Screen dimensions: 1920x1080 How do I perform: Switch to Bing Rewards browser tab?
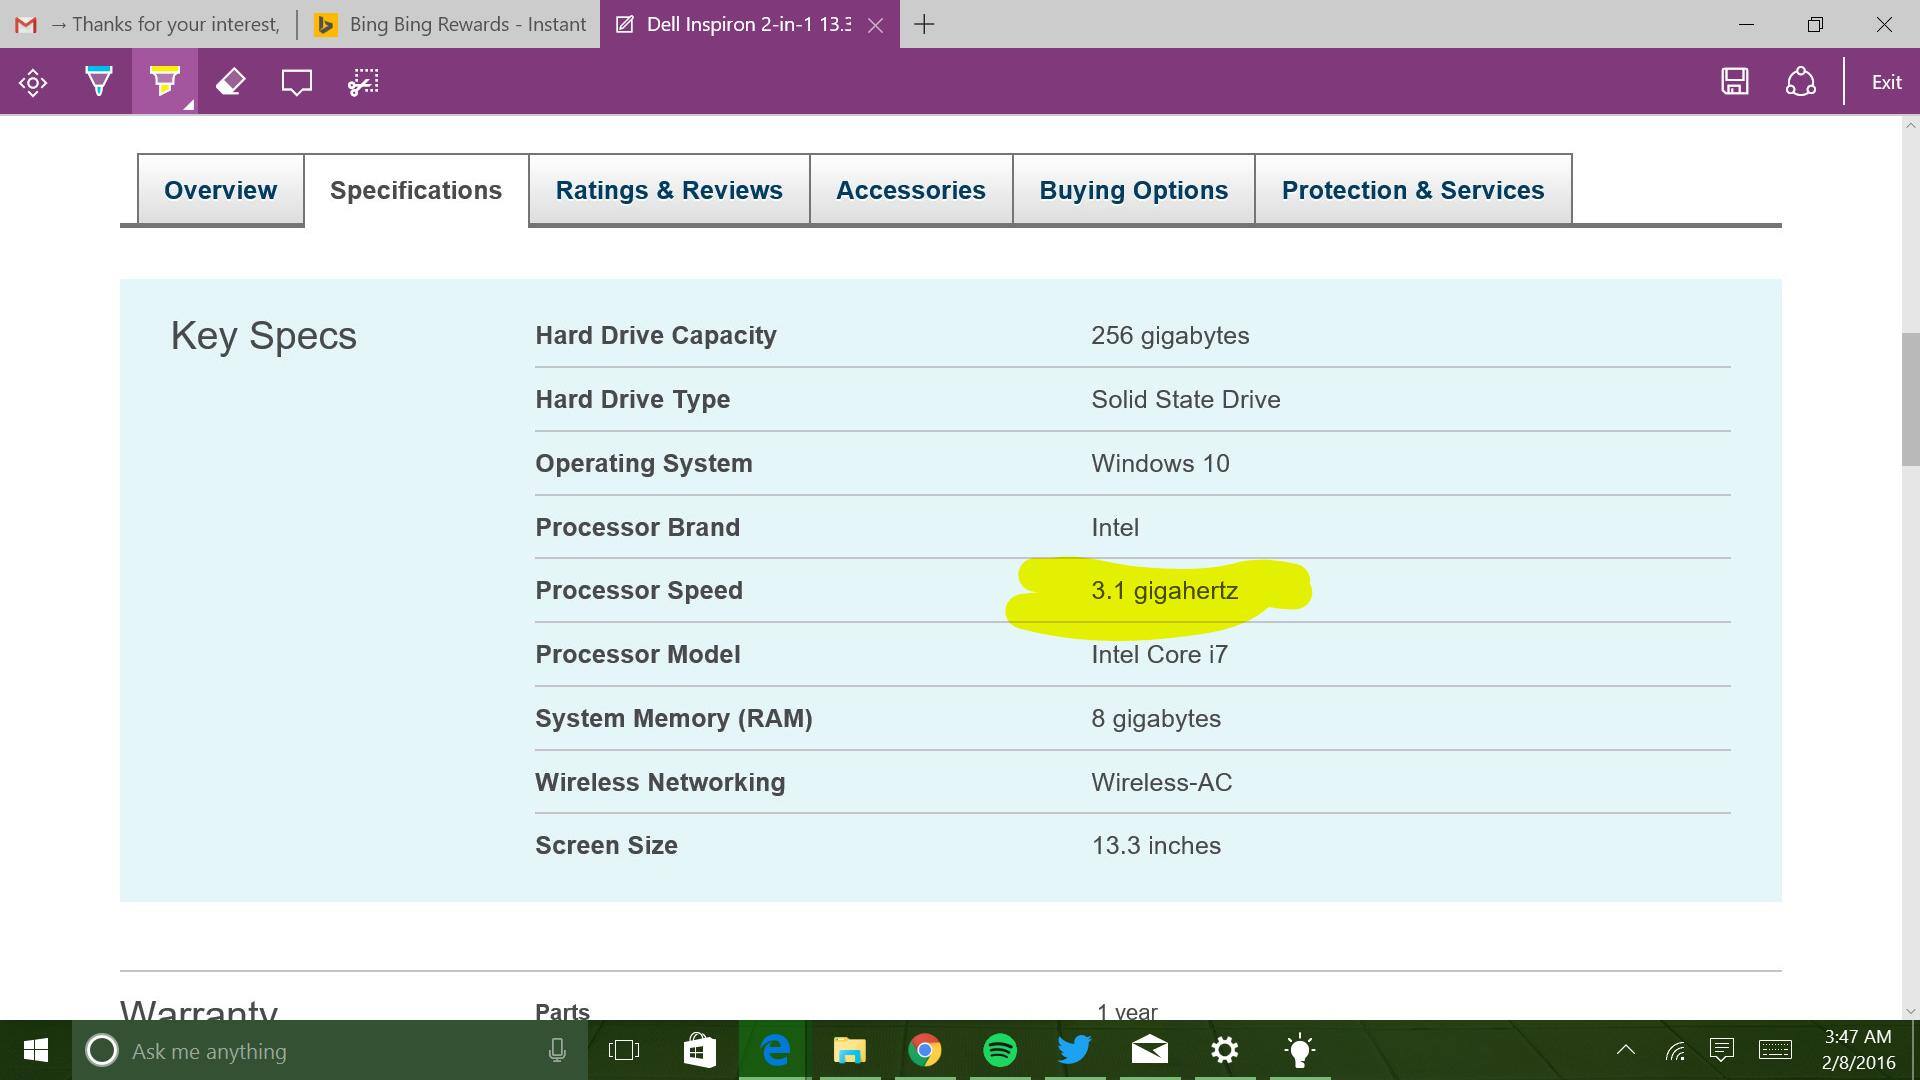click(450, 24)
